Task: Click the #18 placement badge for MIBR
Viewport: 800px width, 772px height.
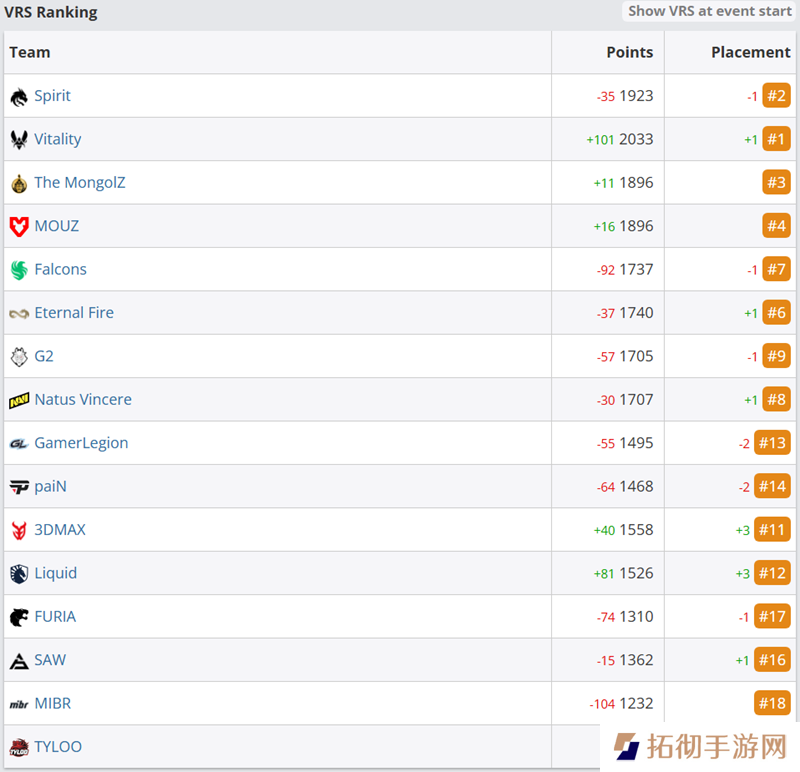Action: [772, 703]
